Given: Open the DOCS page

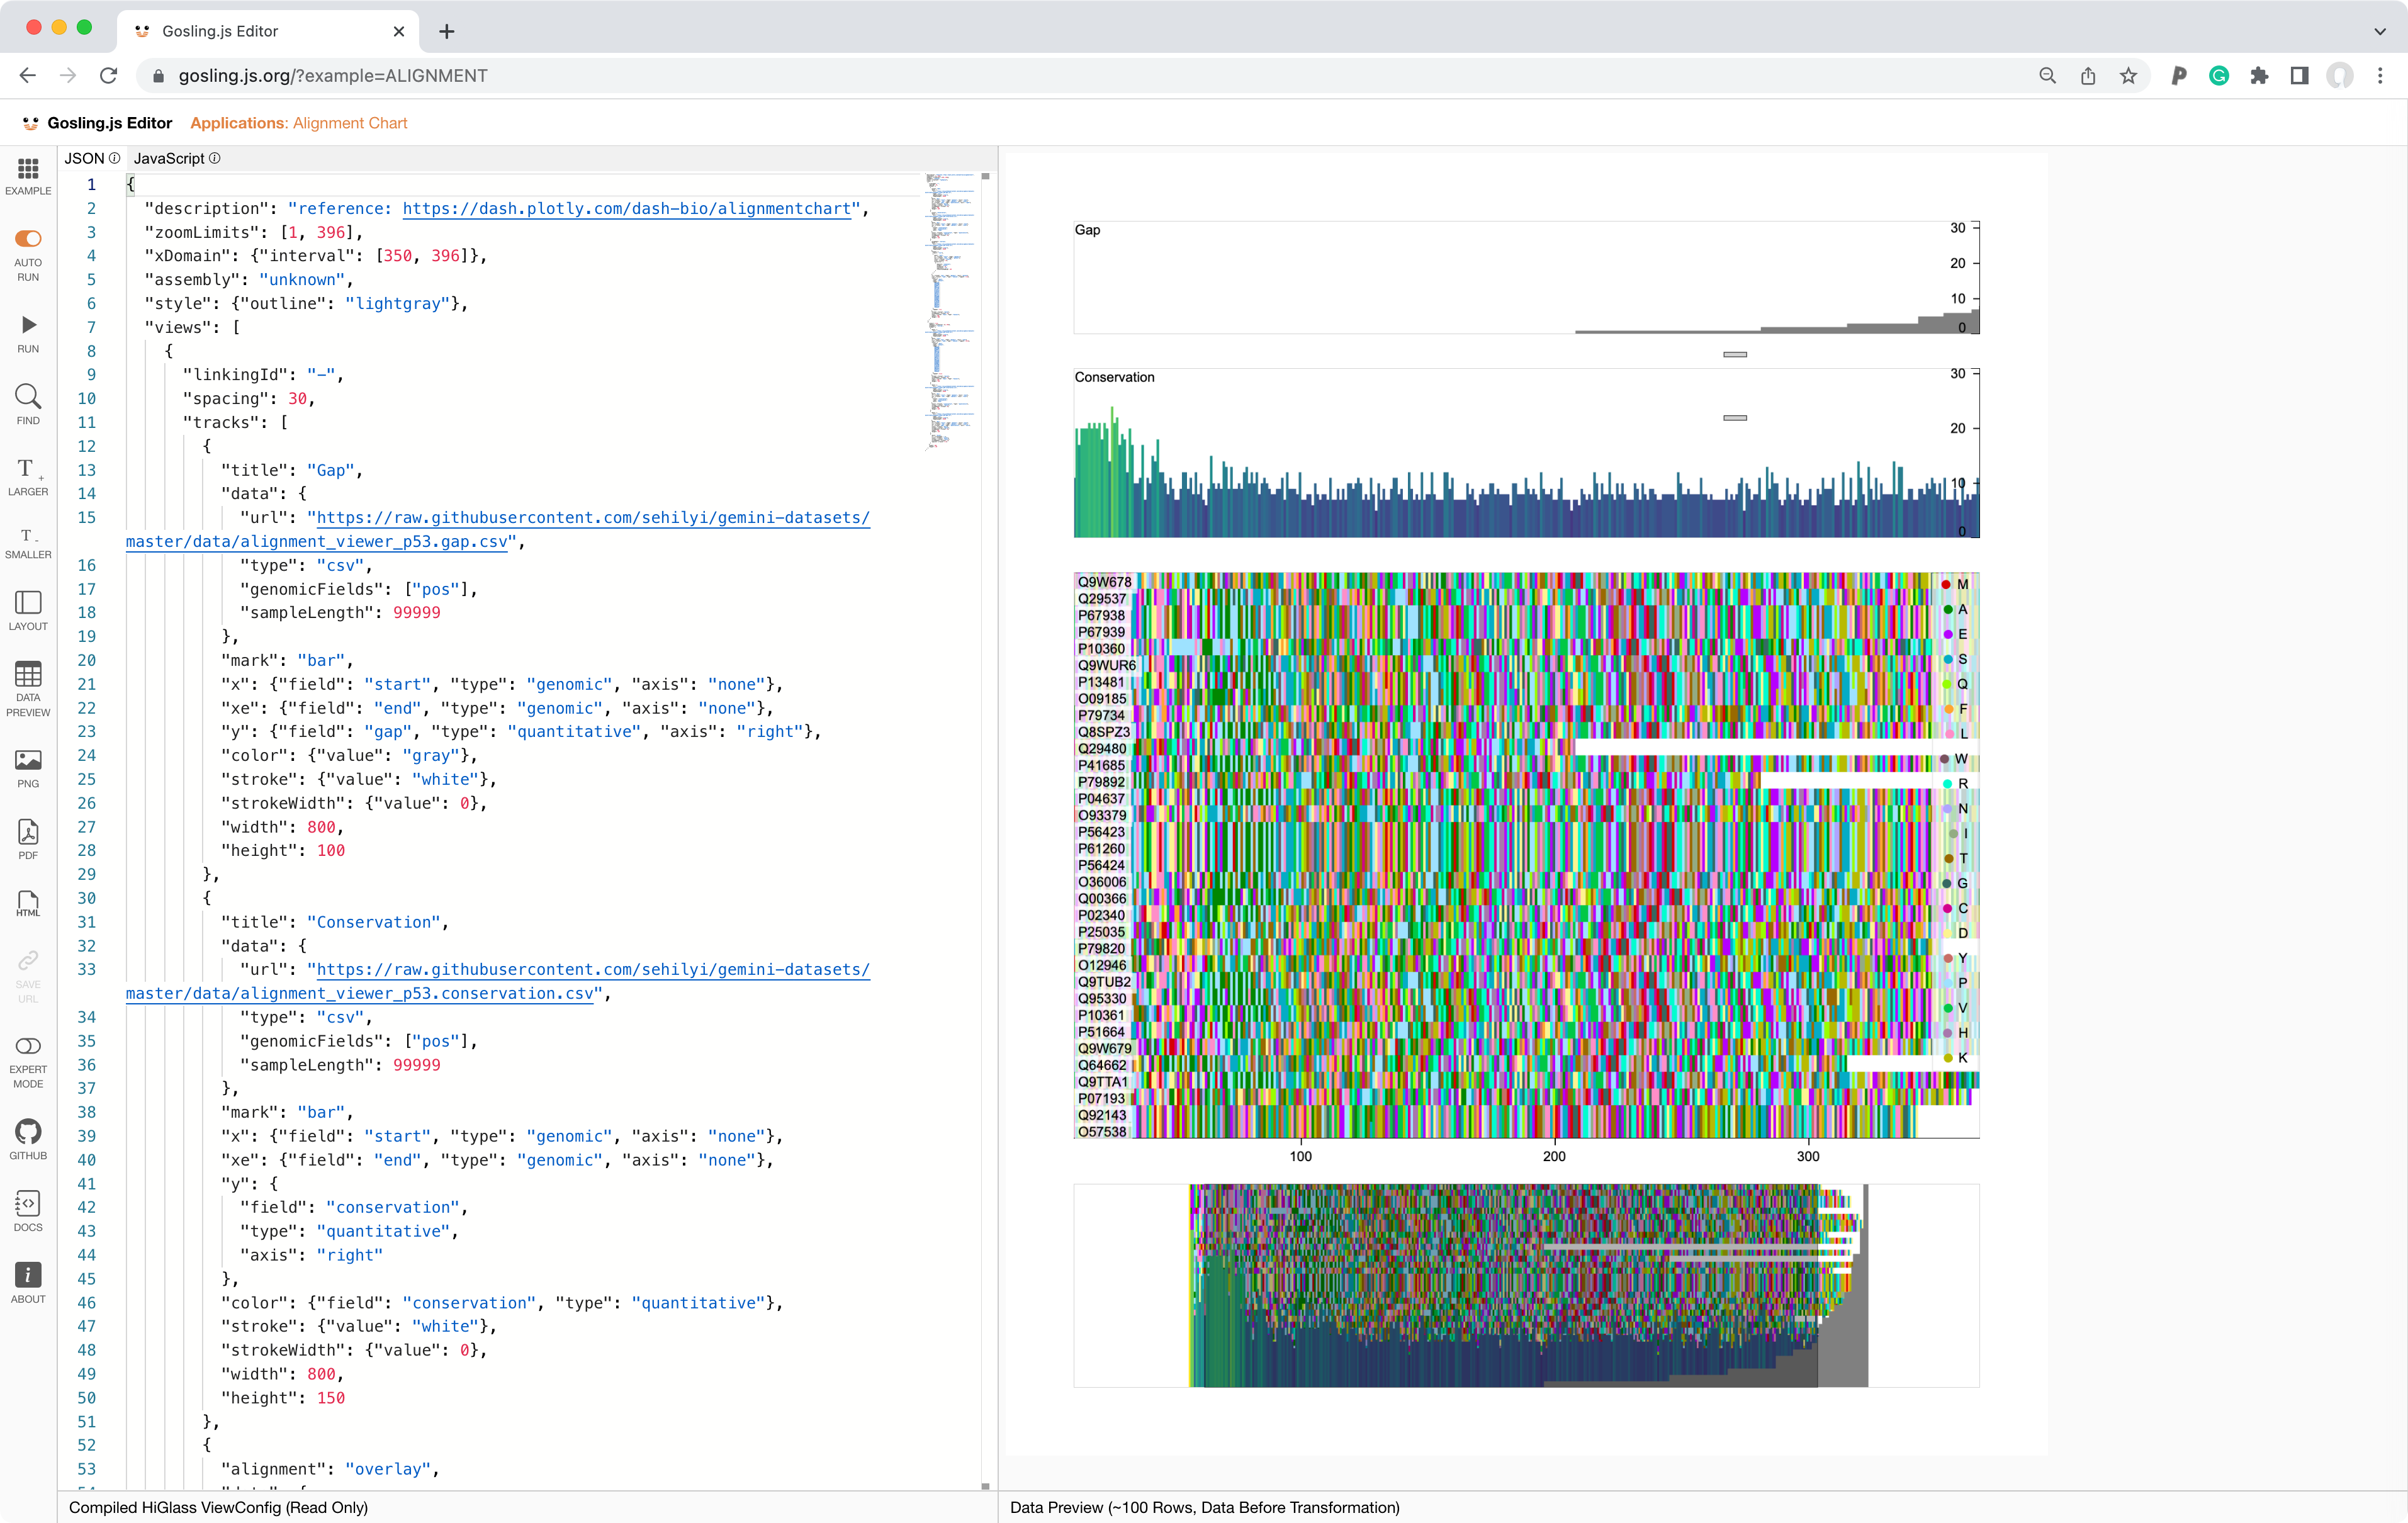Looking at the screenshot, I should (x=27, y=1208).
